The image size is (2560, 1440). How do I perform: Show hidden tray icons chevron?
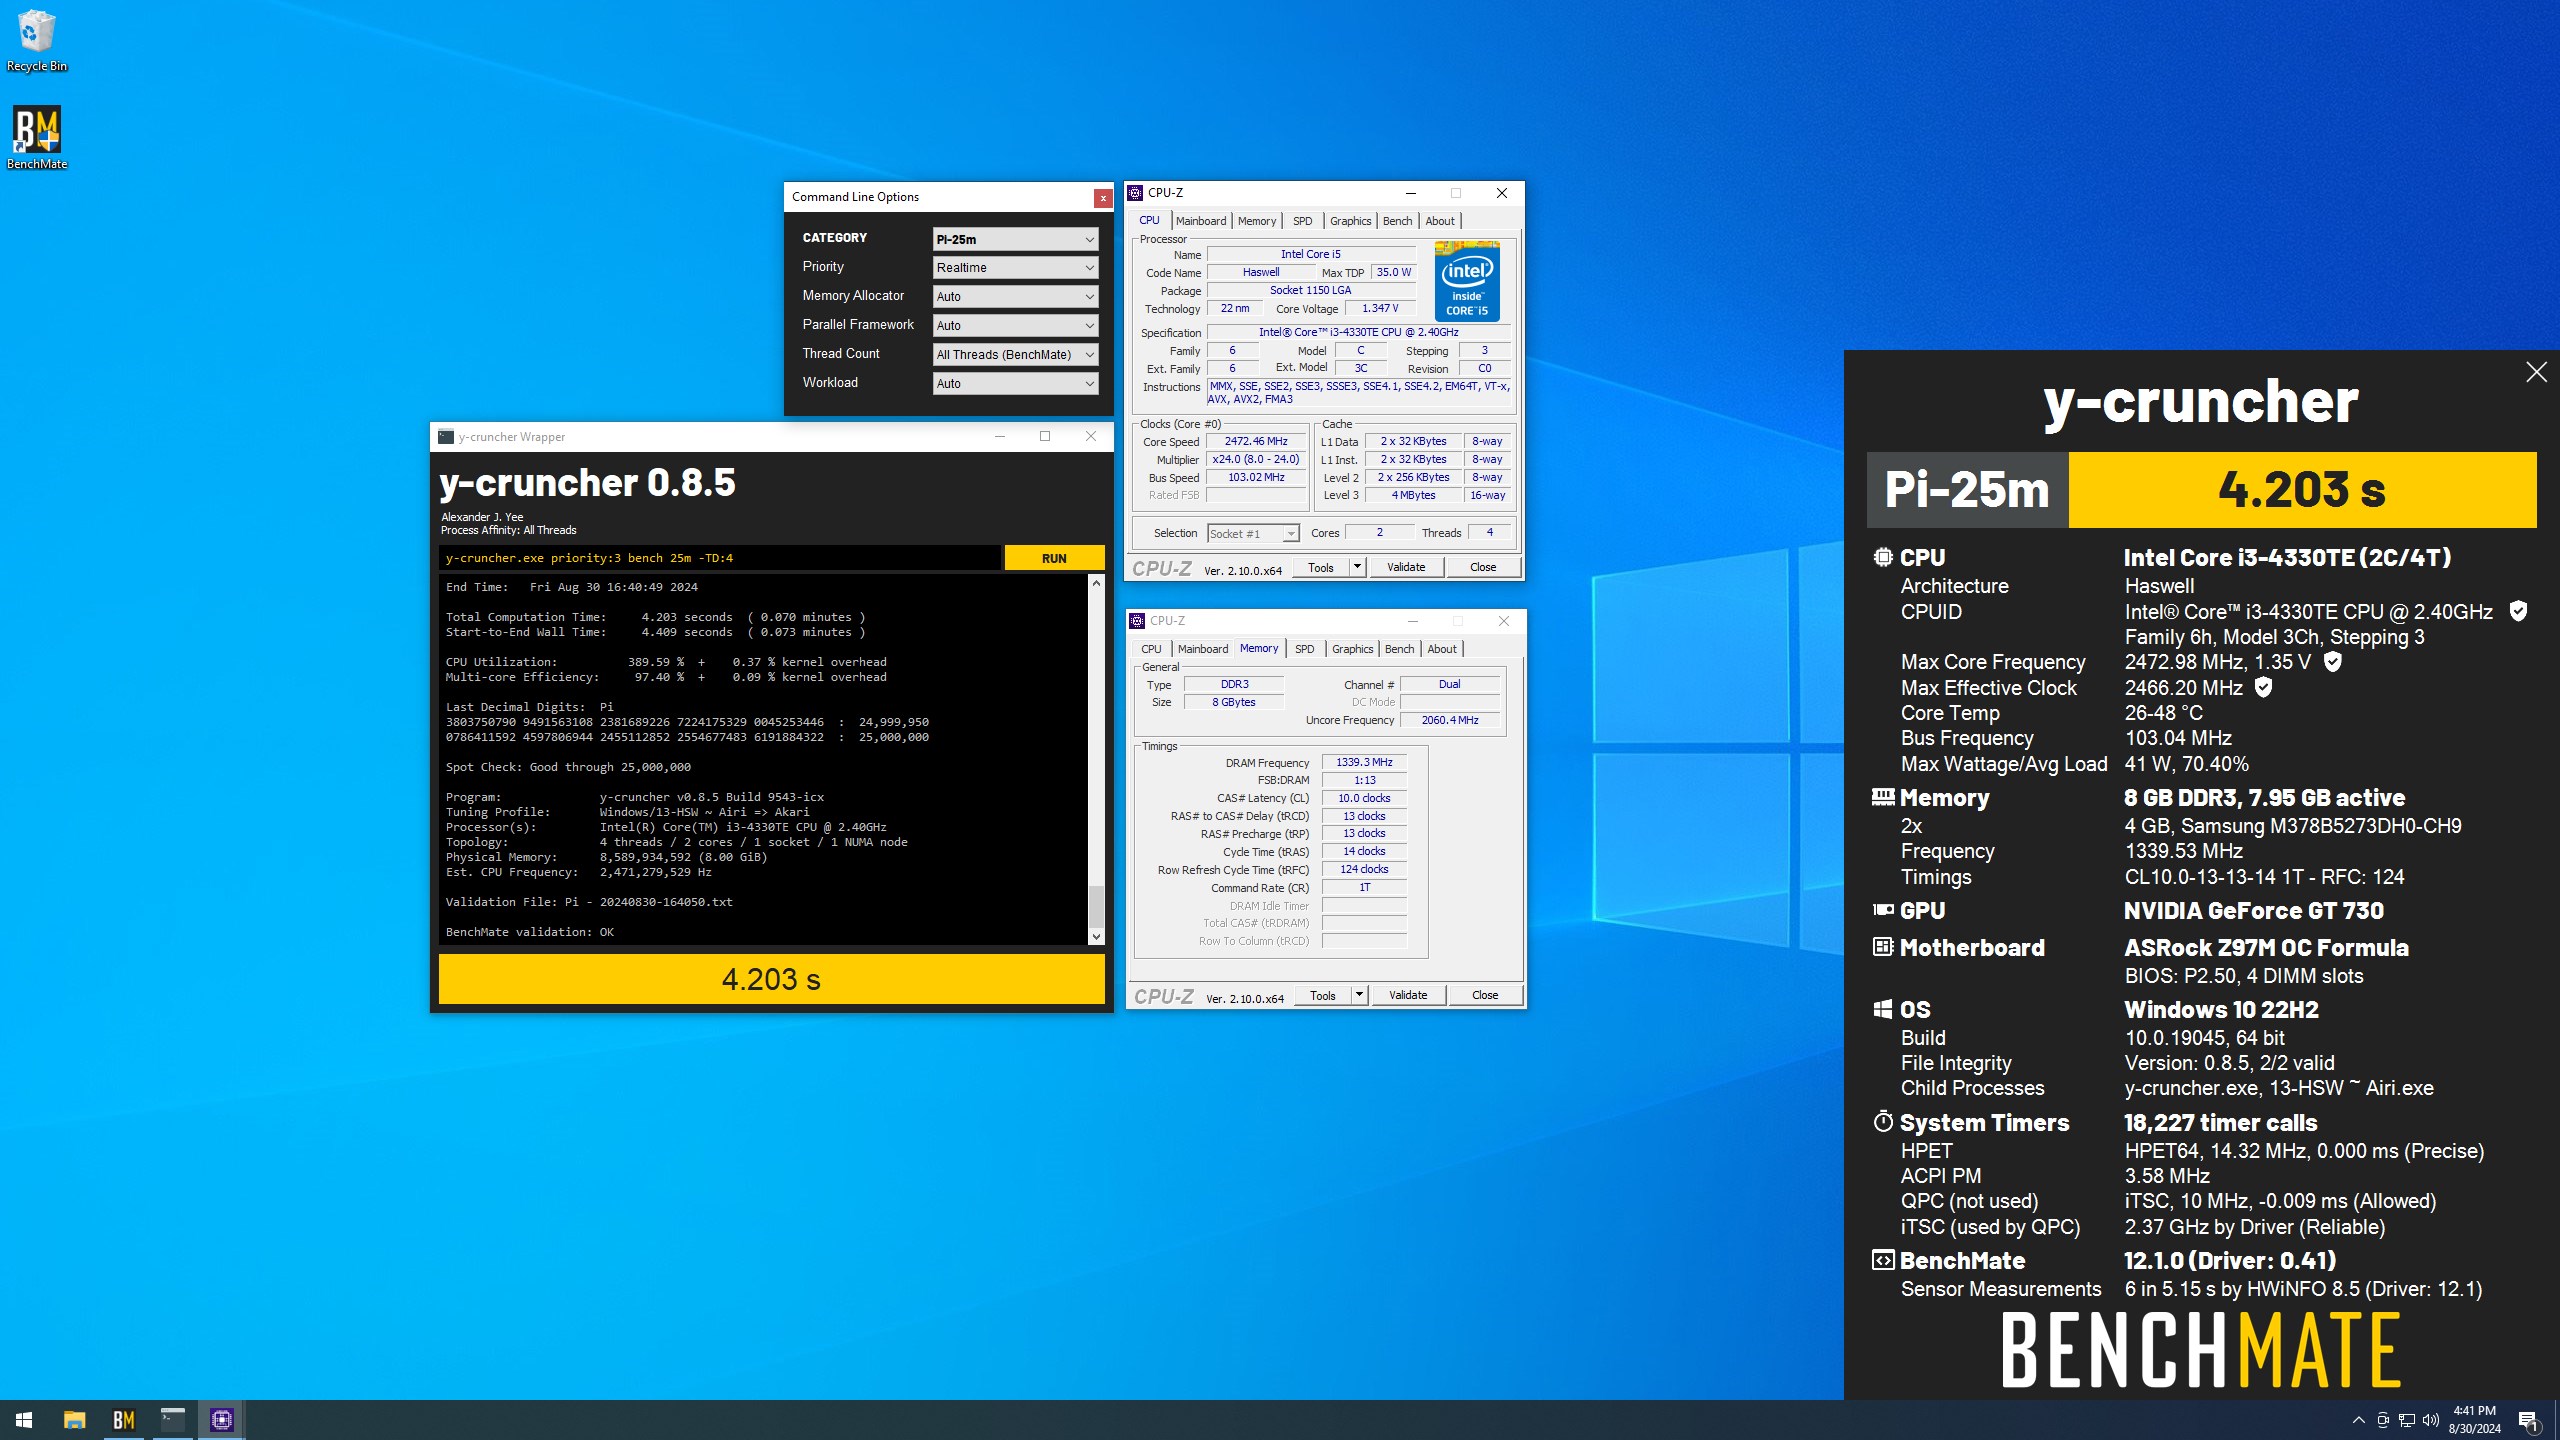tap(2358, 1420)
